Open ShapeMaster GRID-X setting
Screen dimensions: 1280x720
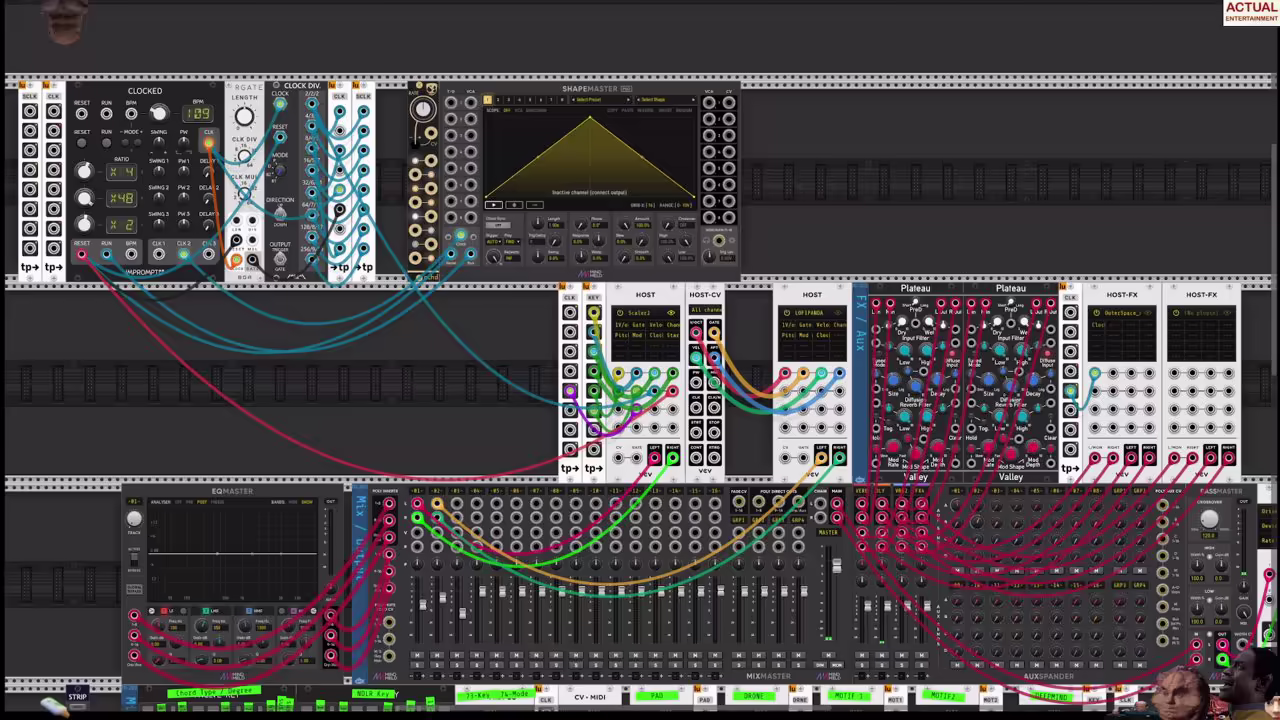(x=643, y=205)
